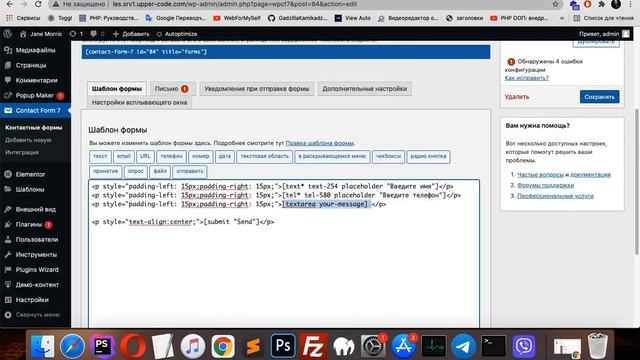This screenshot has height=360, width=640.
Task: Insert an email tag
Action: pos(124,156)
